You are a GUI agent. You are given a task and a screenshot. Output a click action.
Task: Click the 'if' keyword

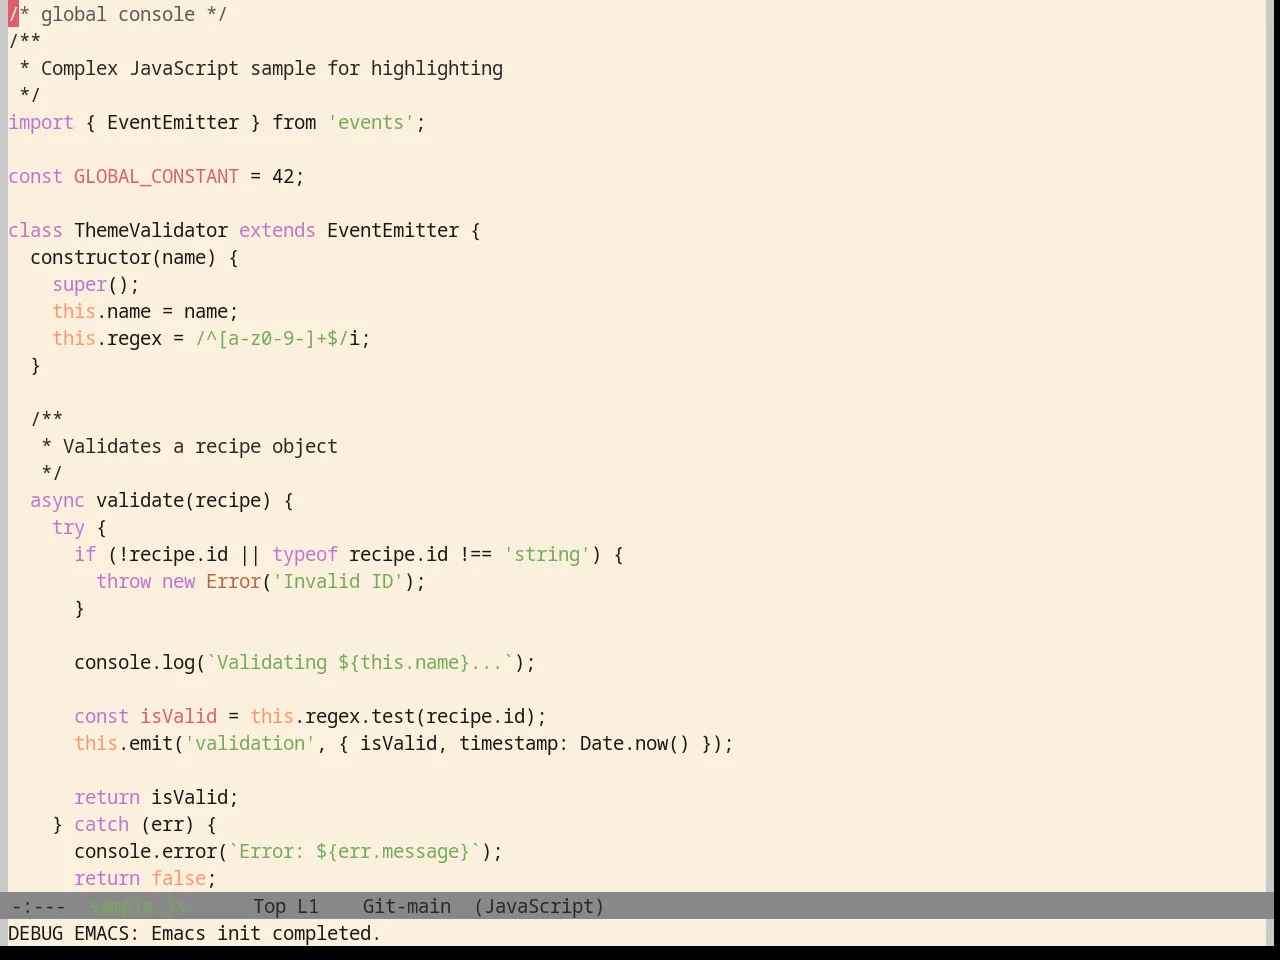85,555
